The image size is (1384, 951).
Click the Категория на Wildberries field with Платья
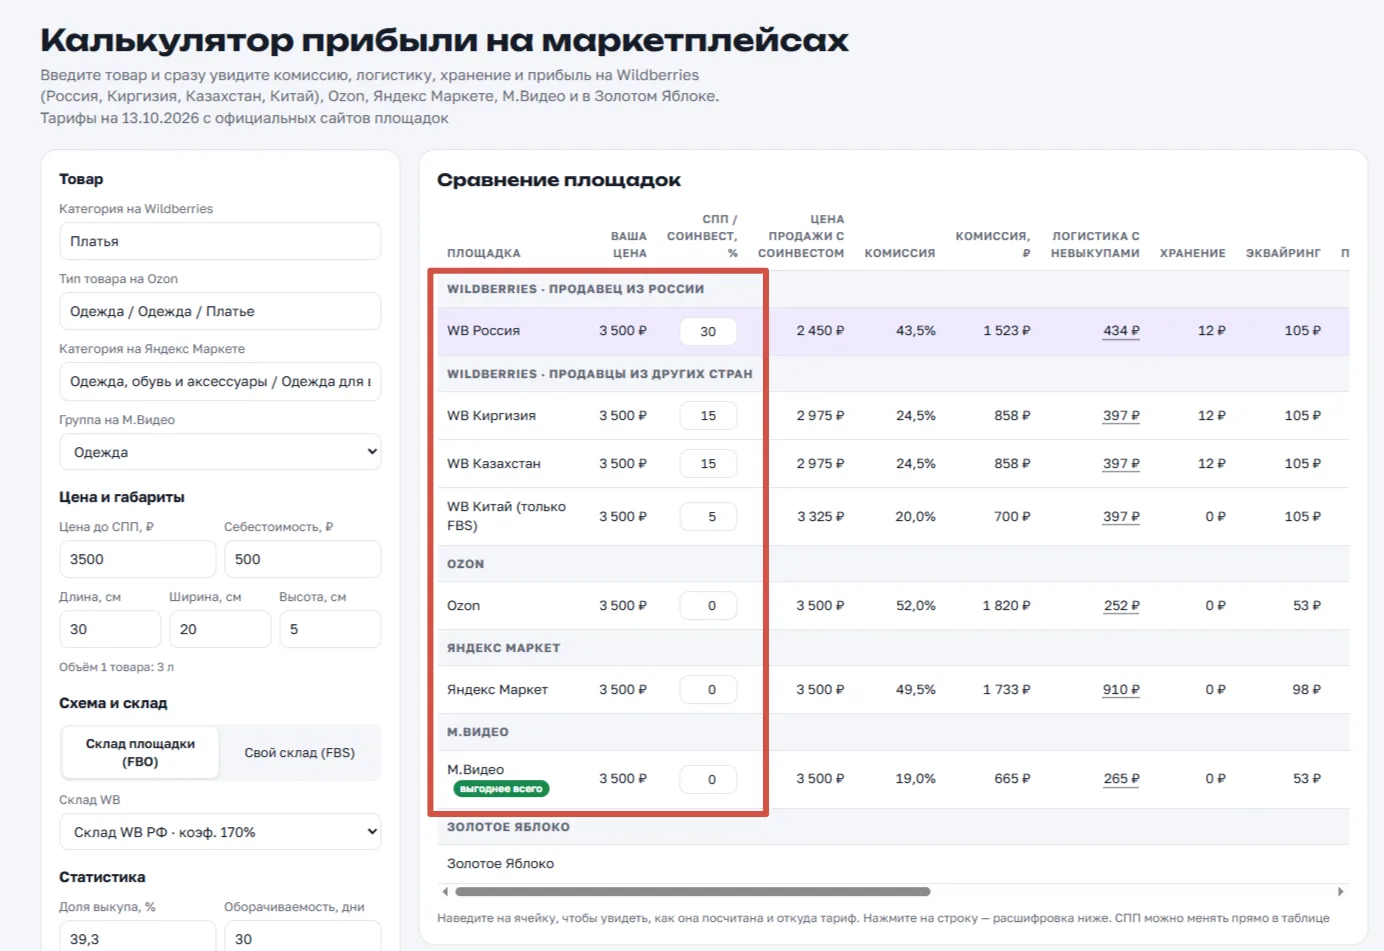(220, 241)
